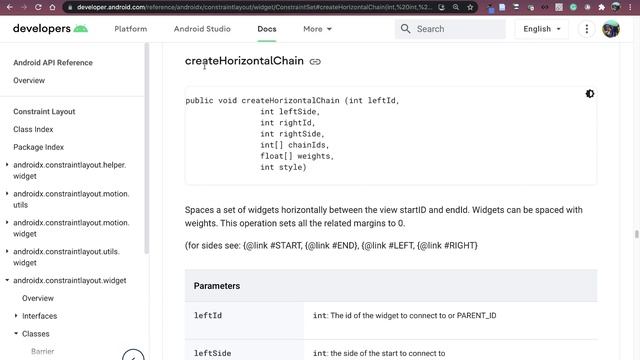Focus the Search input field
The image size is (640, 360).
[x=450, y=29]
